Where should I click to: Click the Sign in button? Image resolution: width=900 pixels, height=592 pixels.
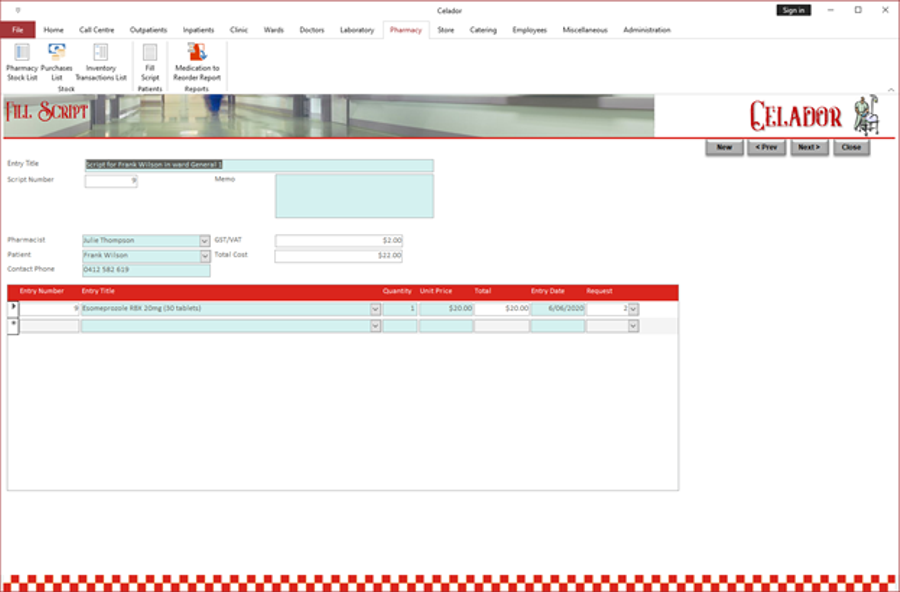(x=793, y=9)
